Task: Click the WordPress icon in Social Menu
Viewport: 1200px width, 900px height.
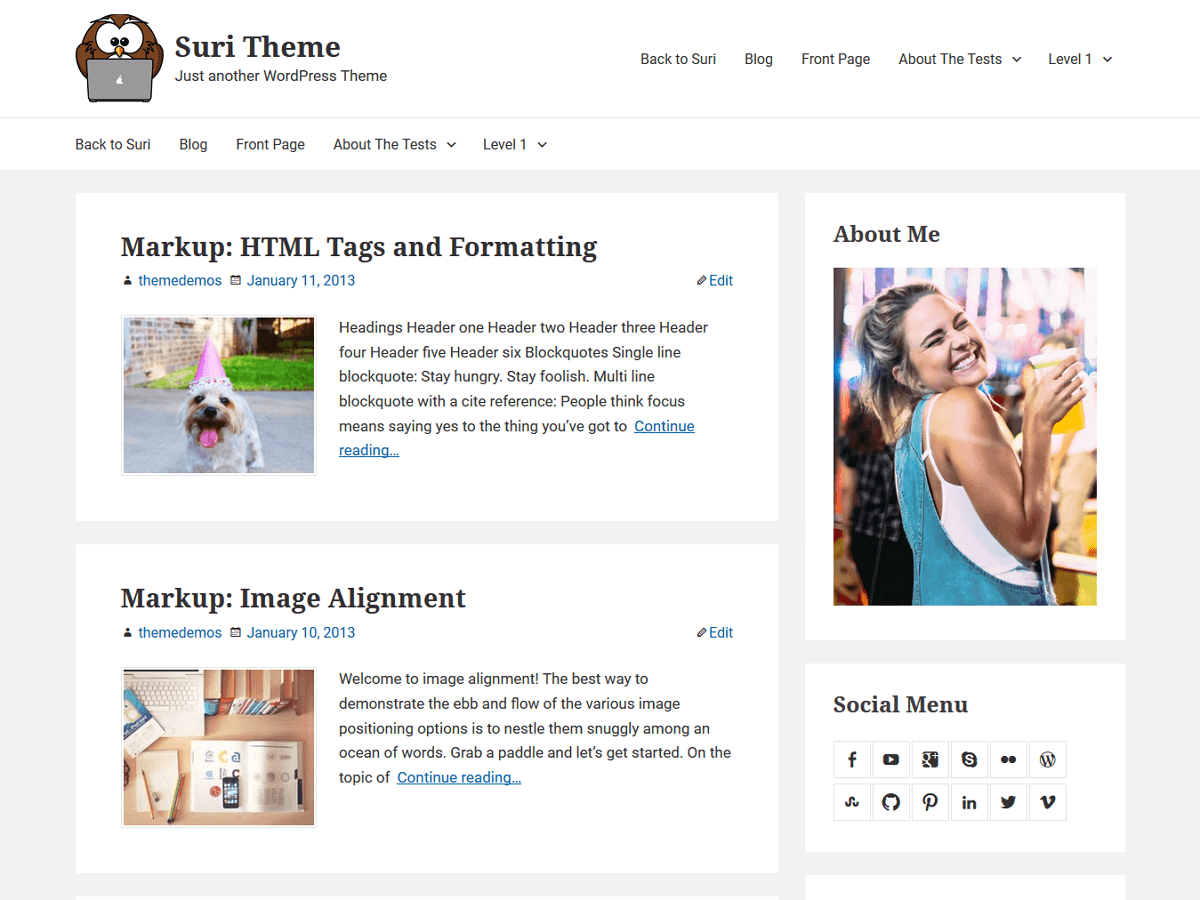Action: coord(1048,759)
